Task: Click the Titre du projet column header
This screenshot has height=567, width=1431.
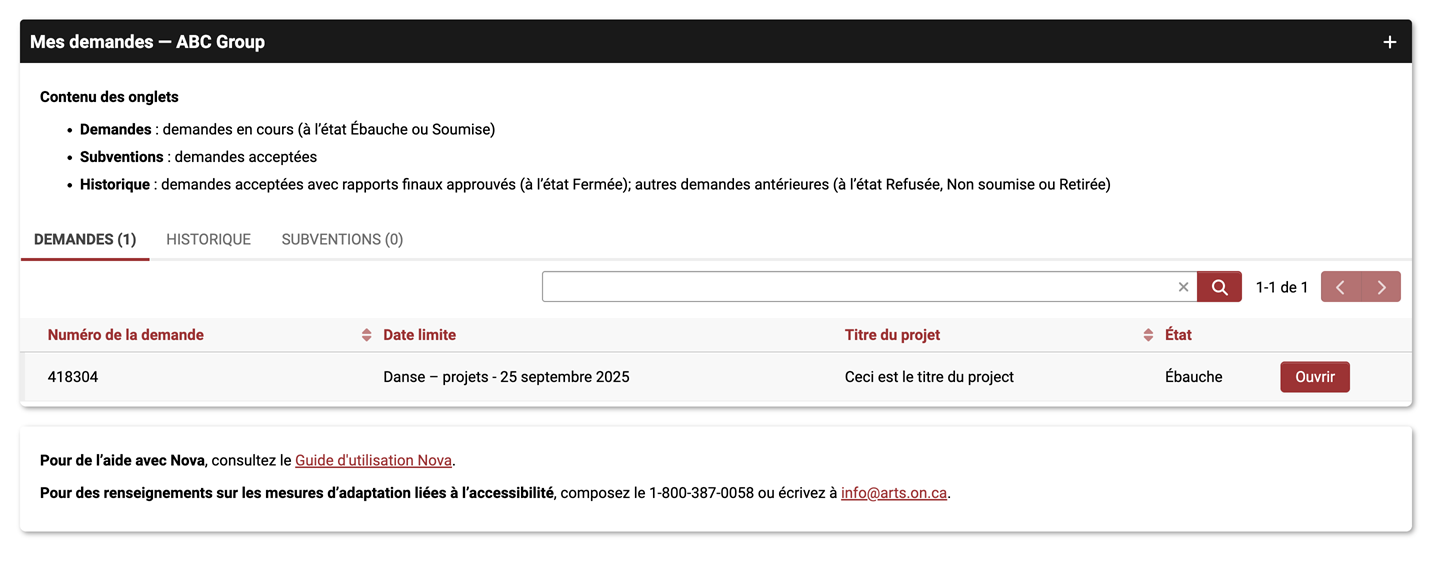Action: tap(892, 335)
